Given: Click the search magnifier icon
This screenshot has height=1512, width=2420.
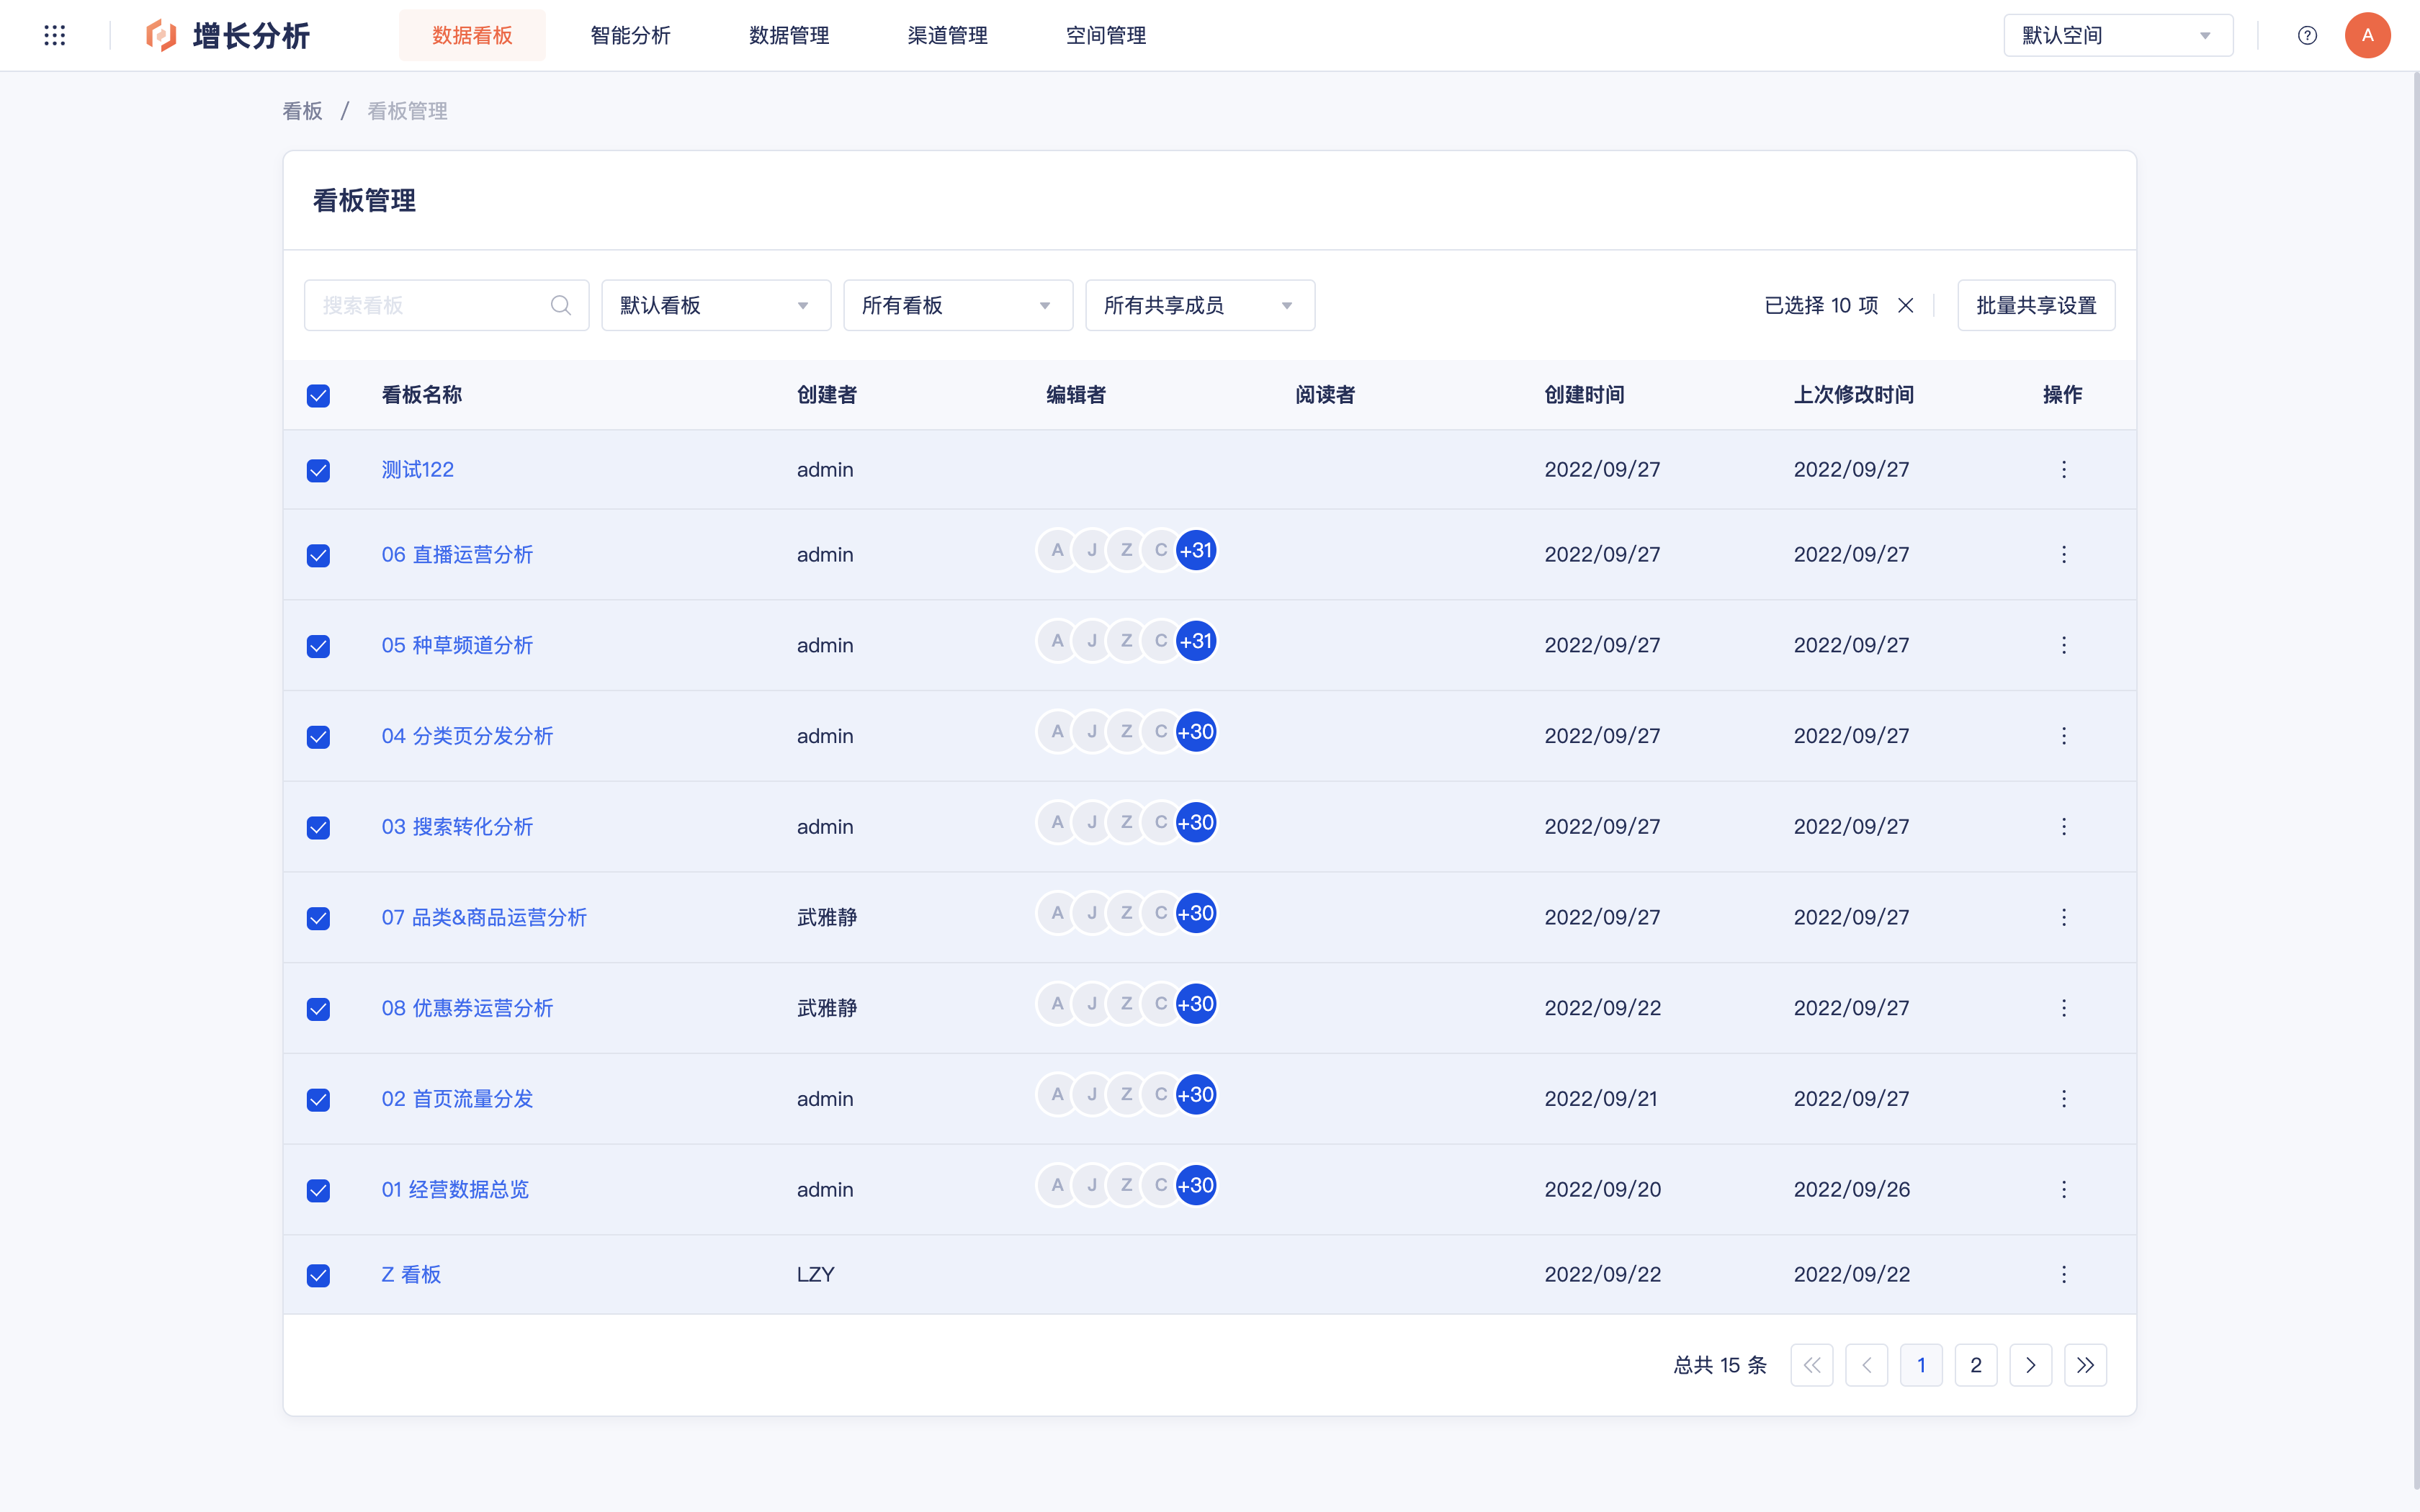Looking at the screenshot, I should coord(561,305).
